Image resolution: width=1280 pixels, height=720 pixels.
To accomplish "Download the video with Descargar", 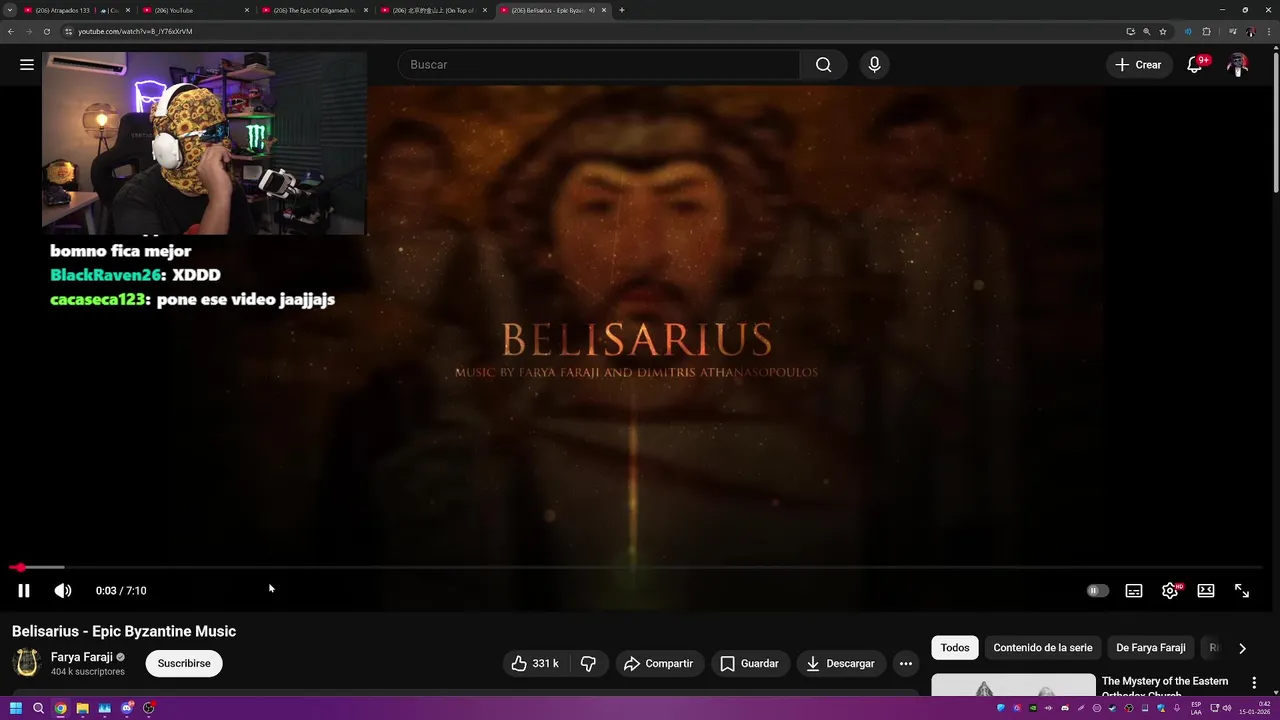I will click(840, 663).
